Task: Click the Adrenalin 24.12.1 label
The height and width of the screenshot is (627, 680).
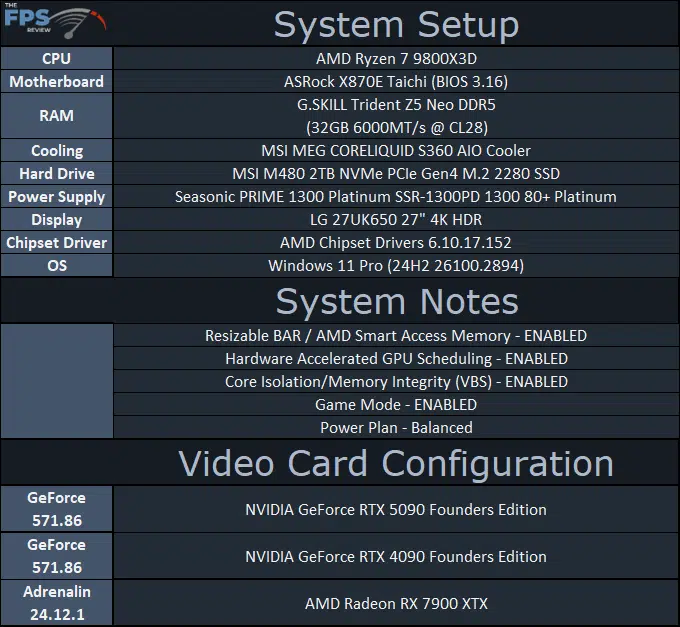Action: (x=57, y=603)
